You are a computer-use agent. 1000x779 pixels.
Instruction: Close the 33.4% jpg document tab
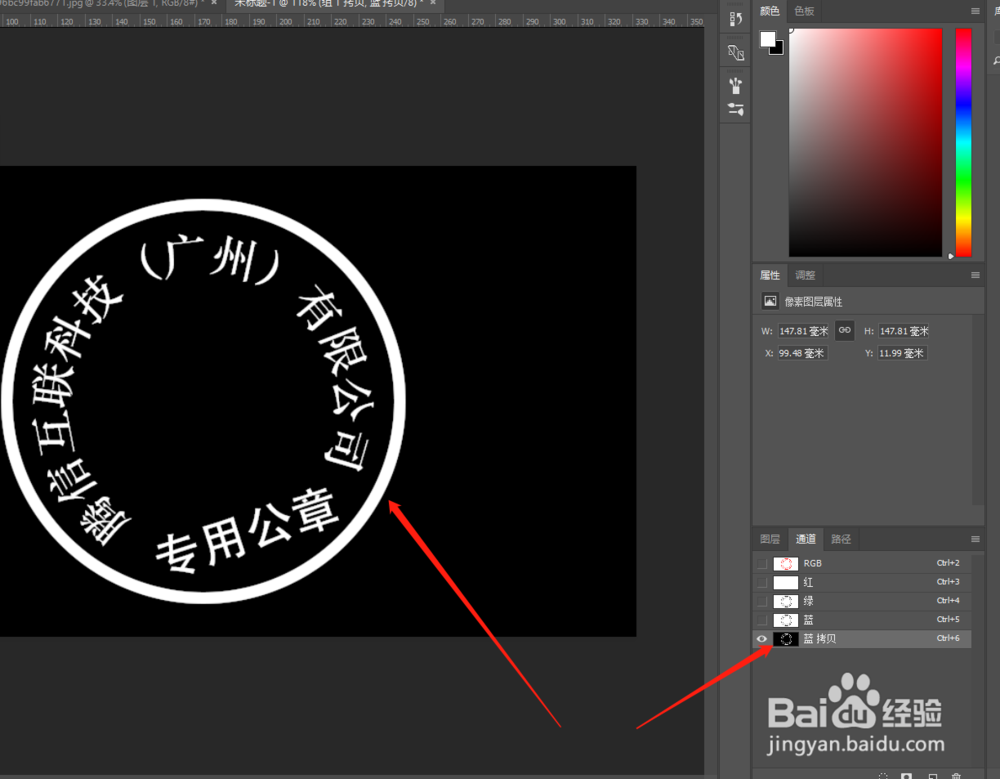(214, 3)
